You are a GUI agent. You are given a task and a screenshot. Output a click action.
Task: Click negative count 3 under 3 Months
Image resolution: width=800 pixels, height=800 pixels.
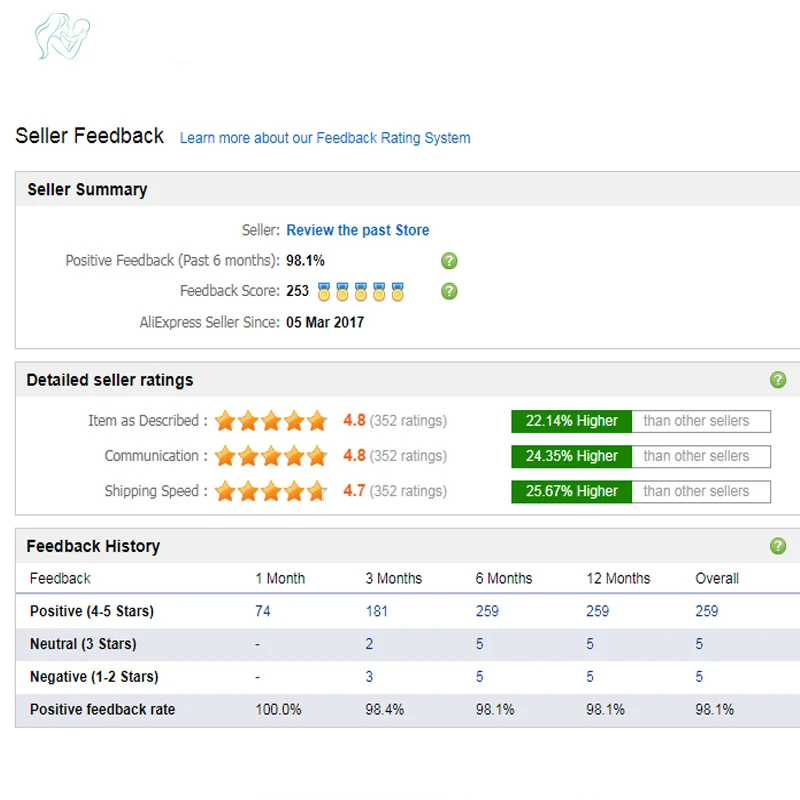pyautogui.click(x=369, y=677)
